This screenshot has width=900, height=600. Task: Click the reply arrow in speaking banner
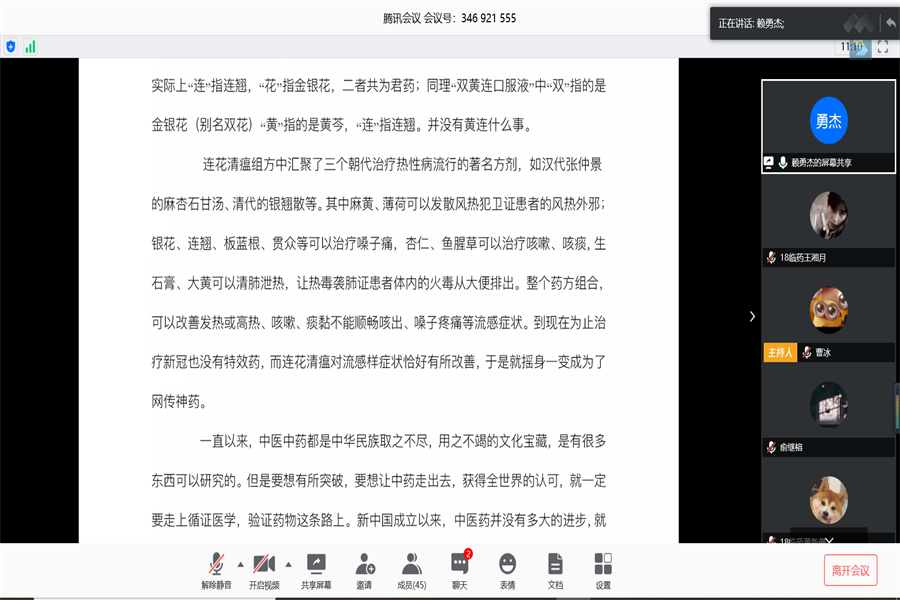tap(890, 23)
